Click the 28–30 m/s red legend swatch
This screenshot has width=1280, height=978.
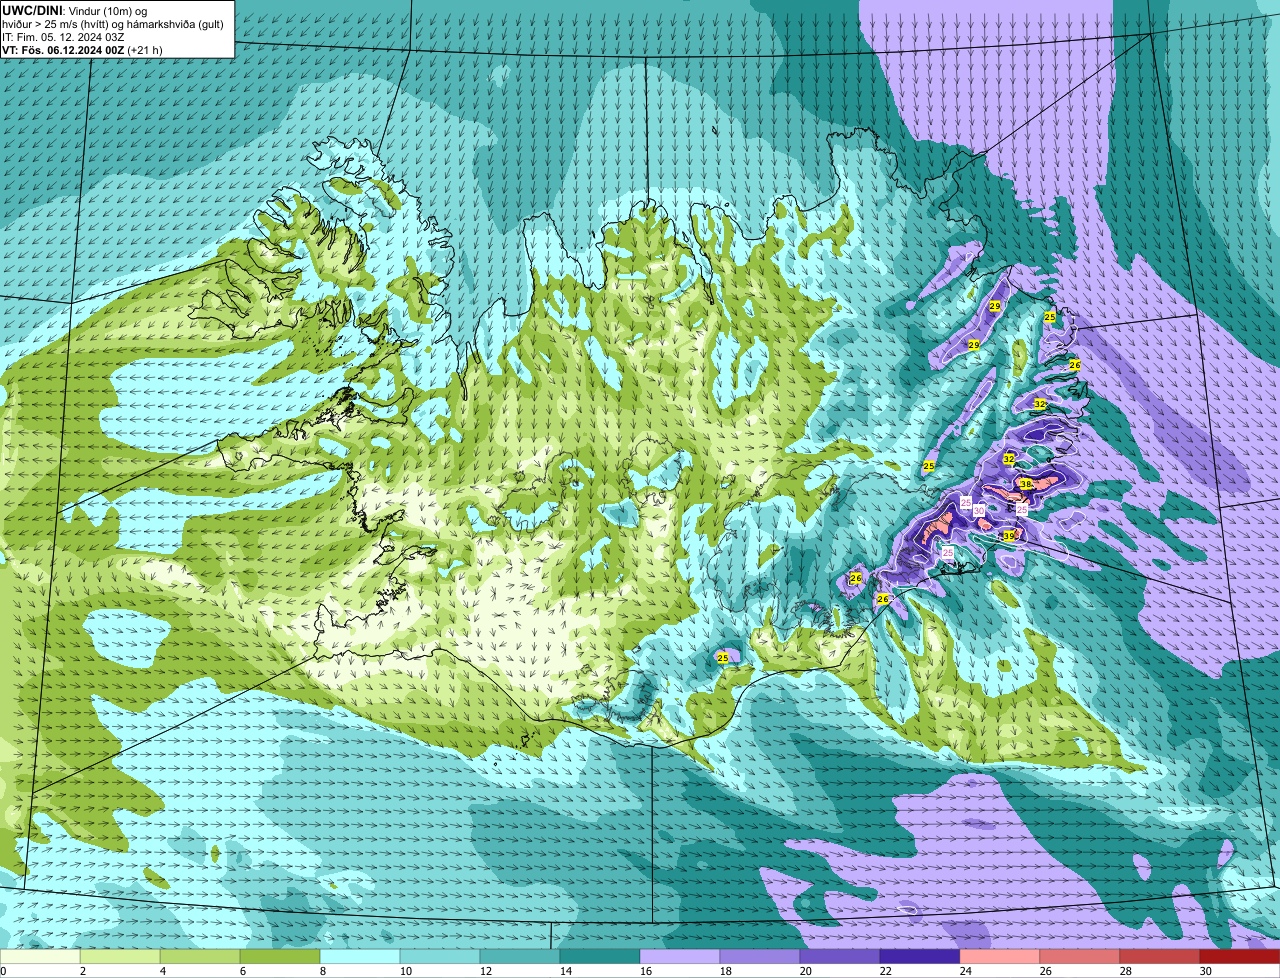click(1160, 957)
